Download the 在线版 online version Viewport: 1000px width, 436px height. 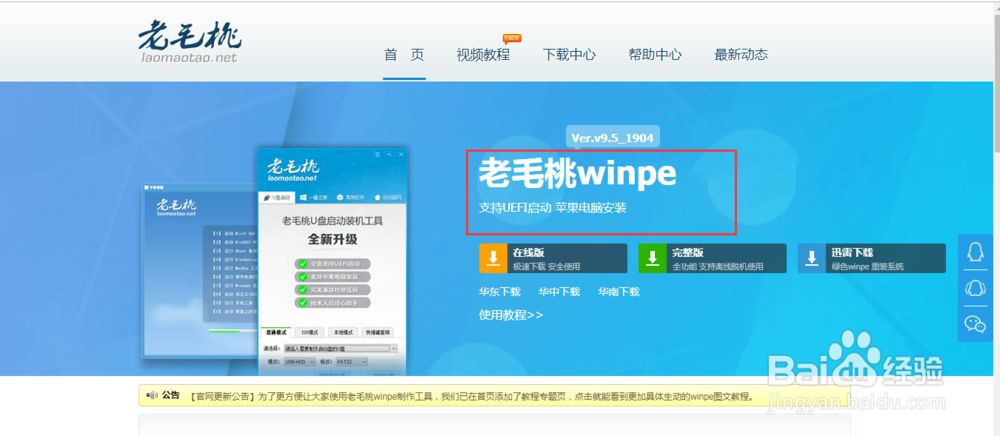click(553, 258)
